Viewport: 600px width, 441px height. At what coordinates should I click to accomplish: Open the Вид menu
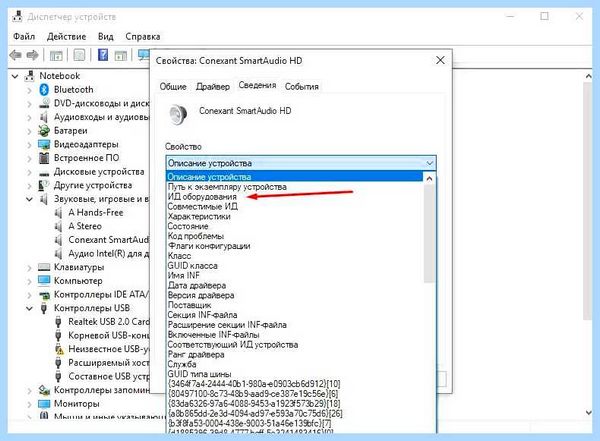point(106,36)
